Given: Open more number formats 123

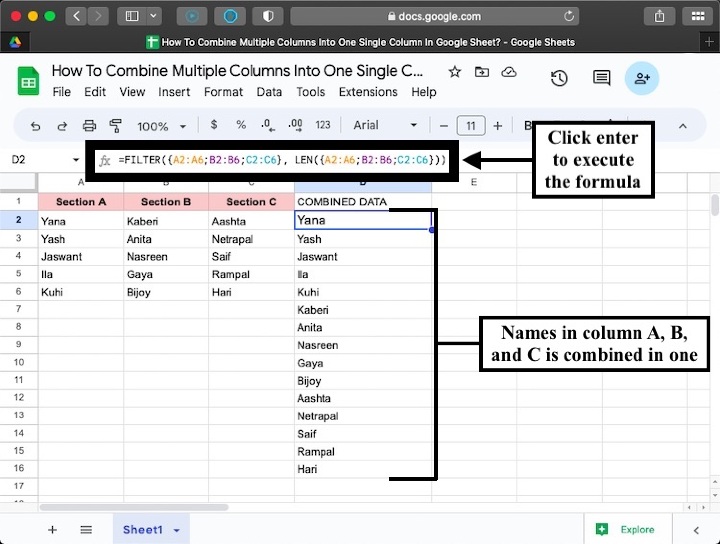Looking at the screenshot, I should pos(323,125).
